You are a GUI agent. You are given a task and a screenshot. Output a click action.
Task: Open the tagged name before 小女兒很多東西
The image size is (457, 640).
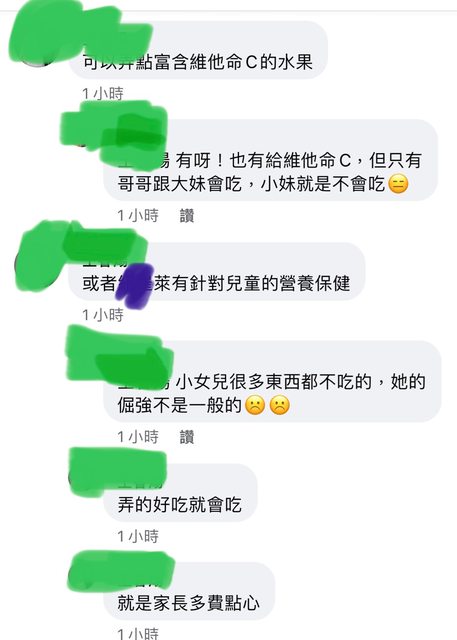click(144, 382)
